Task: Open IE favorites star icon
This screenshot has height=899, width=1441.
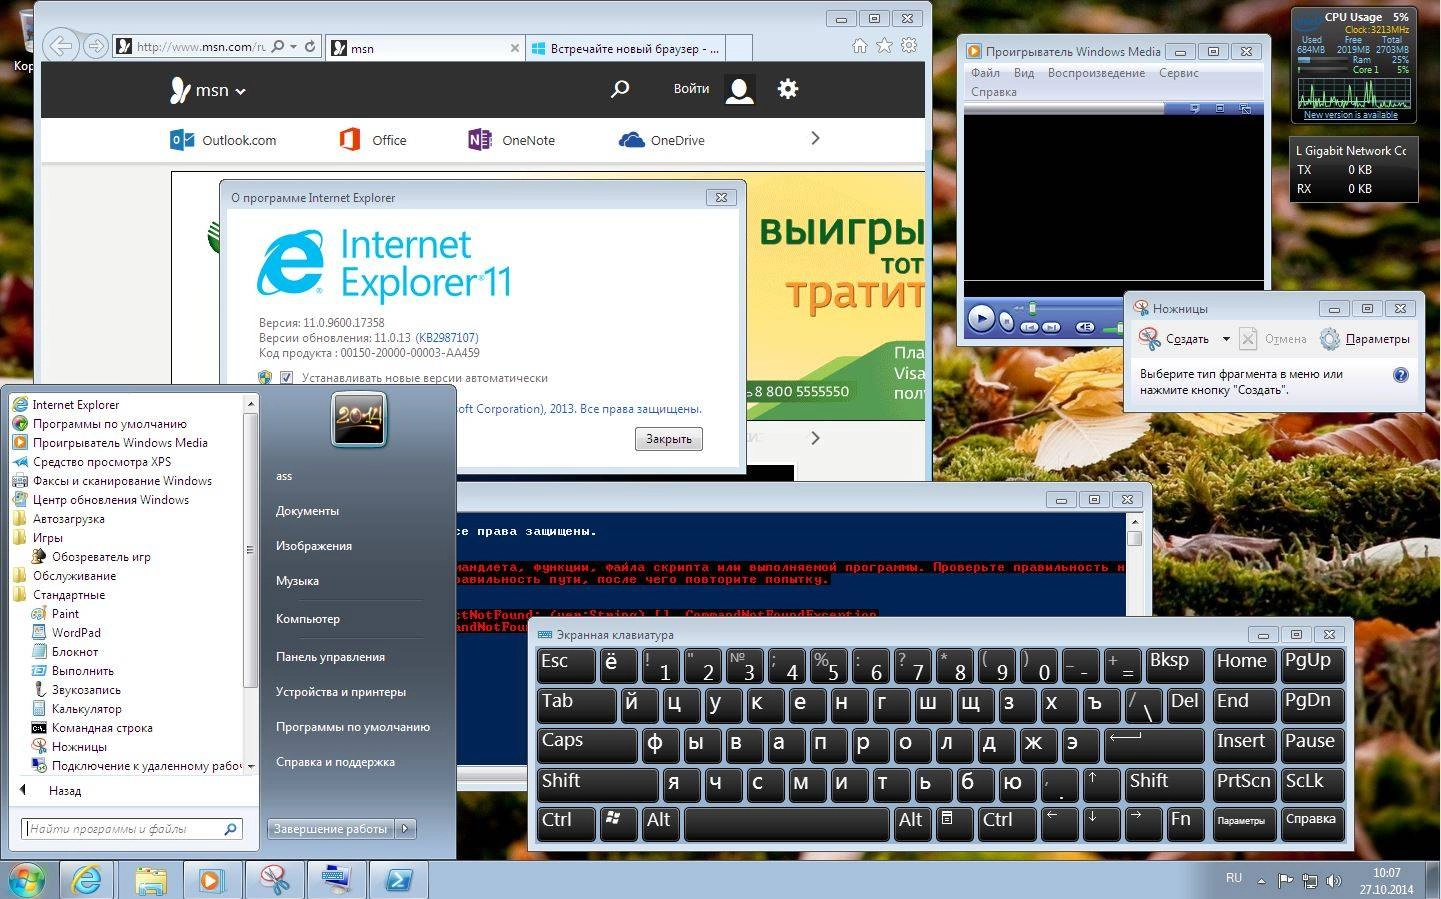Action: pos(884,45)
